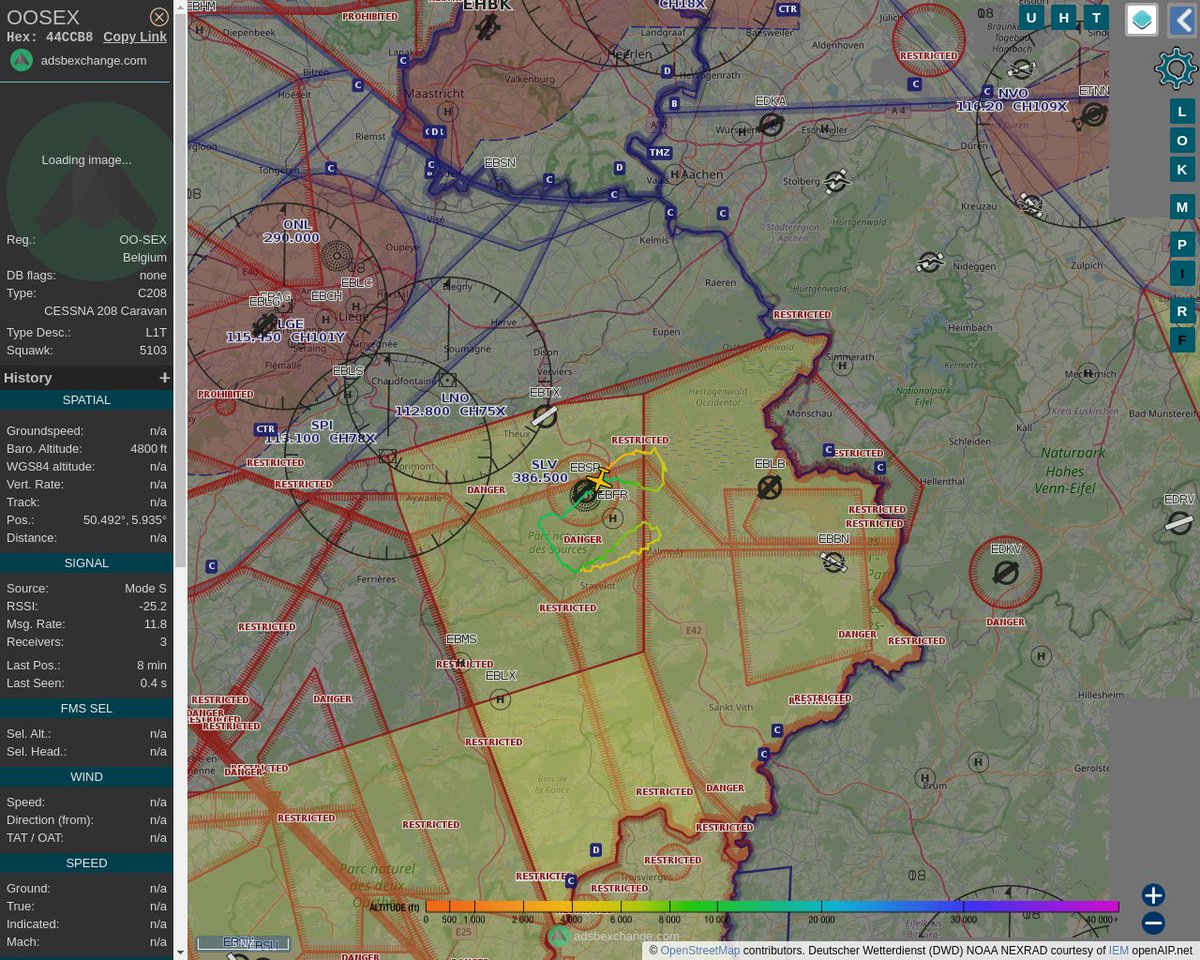This screenshot has height=960, width=1200.
Task: Click the WIND section header
Action: click(x=86, y=777)
